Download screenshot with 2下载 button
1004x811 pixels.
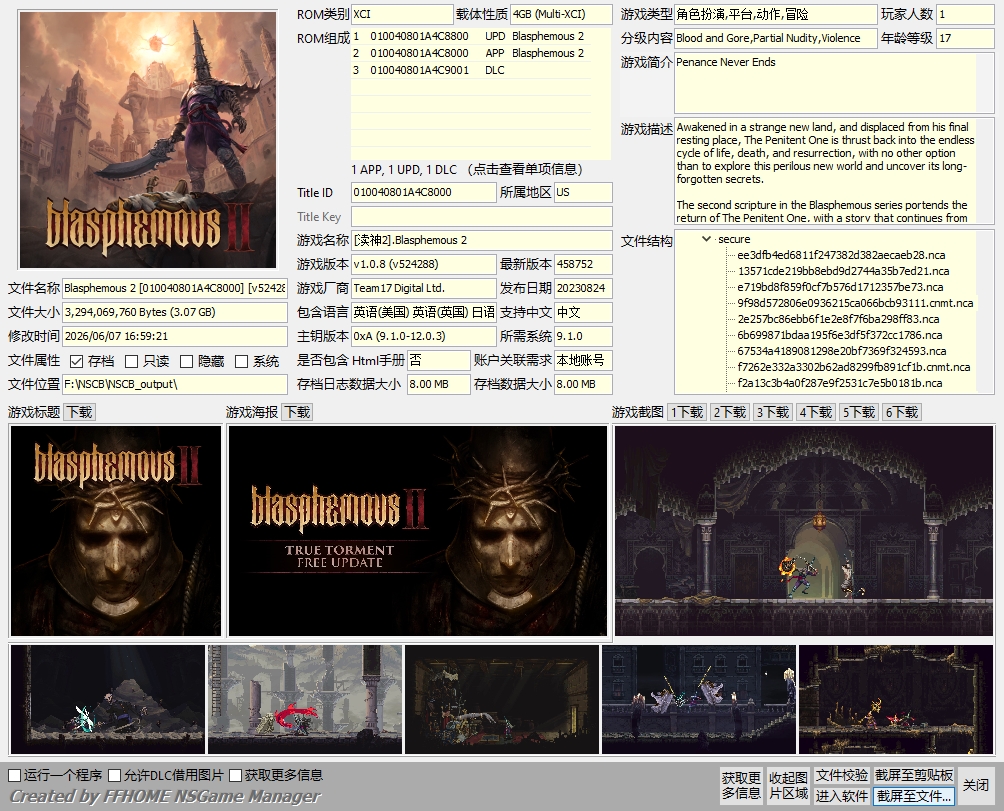click(x=730, y=412)
